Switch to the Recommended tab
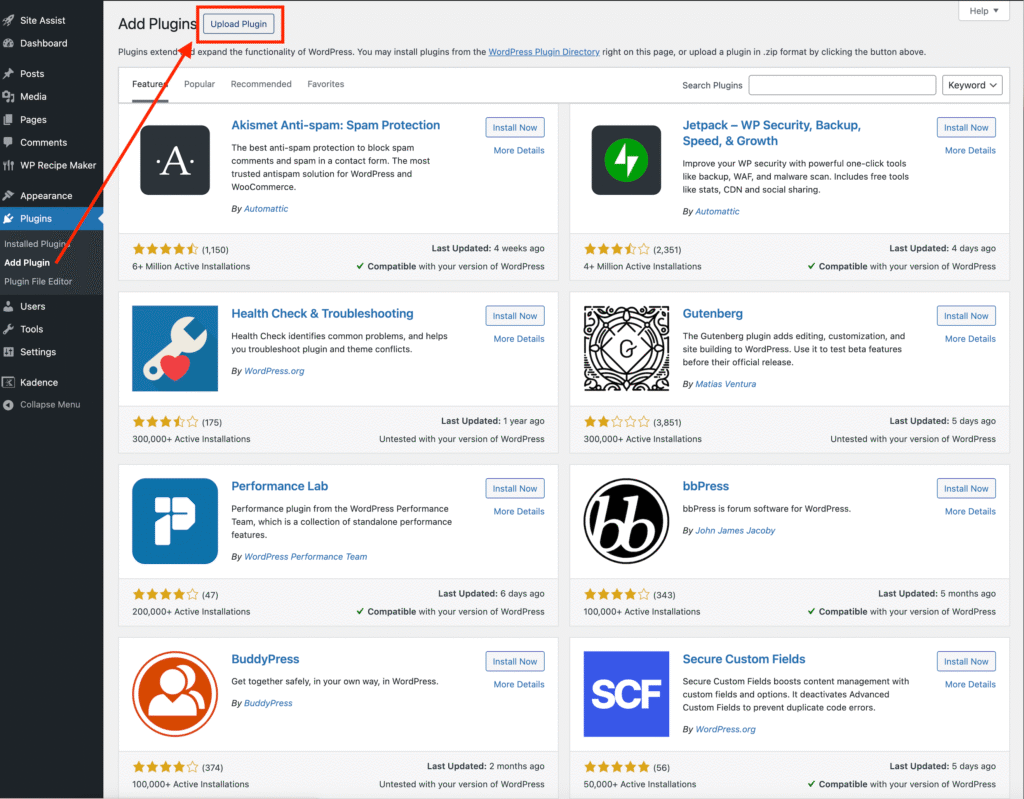 [x=261, y=85]
